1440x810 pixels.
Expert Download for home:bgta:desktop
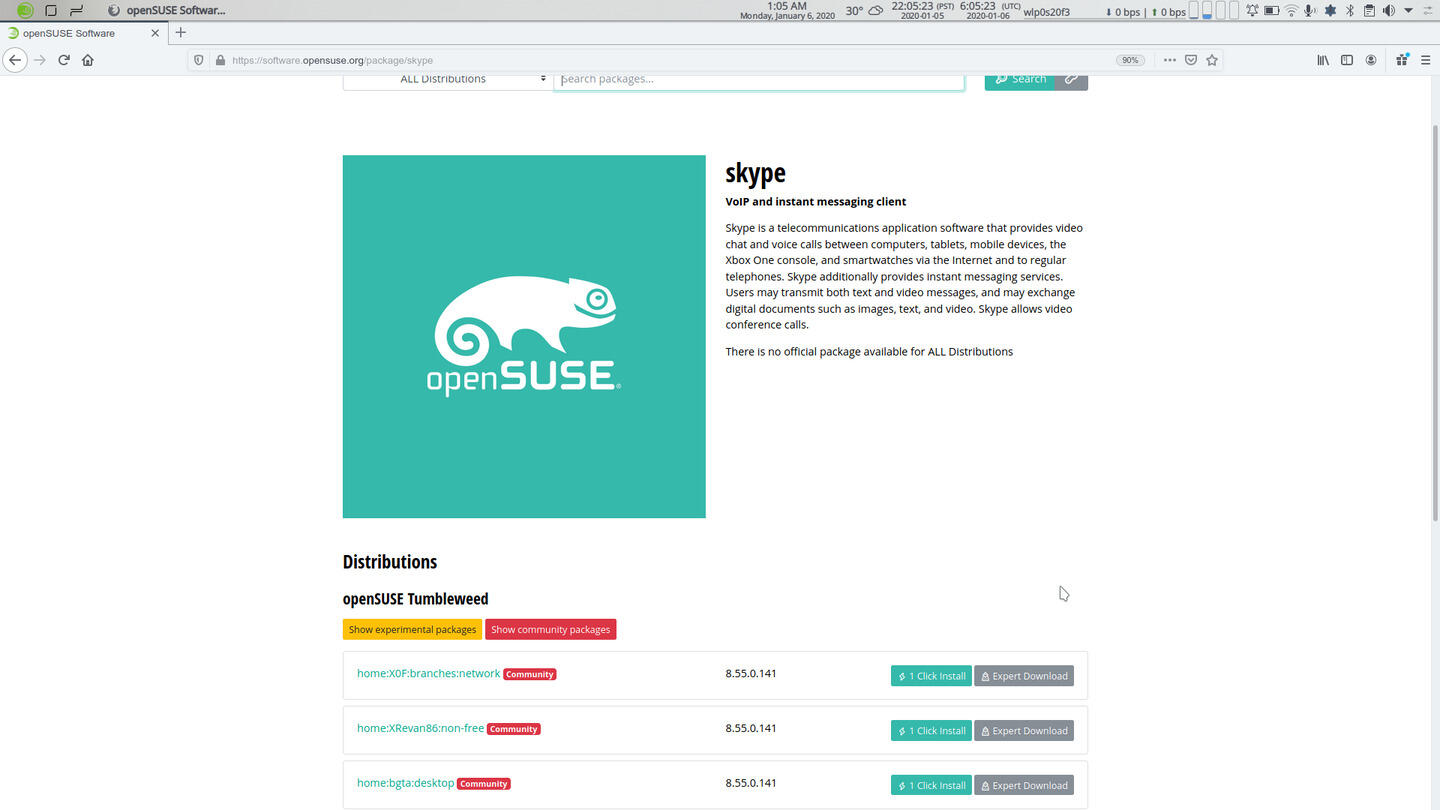coord(1024,785)
